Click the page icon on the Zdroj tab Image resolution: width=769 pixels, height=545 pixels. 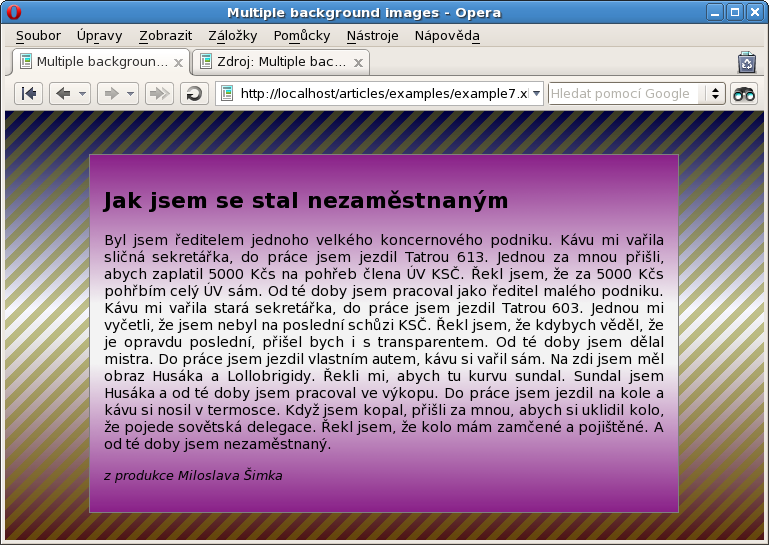click(x=206, y=61)
